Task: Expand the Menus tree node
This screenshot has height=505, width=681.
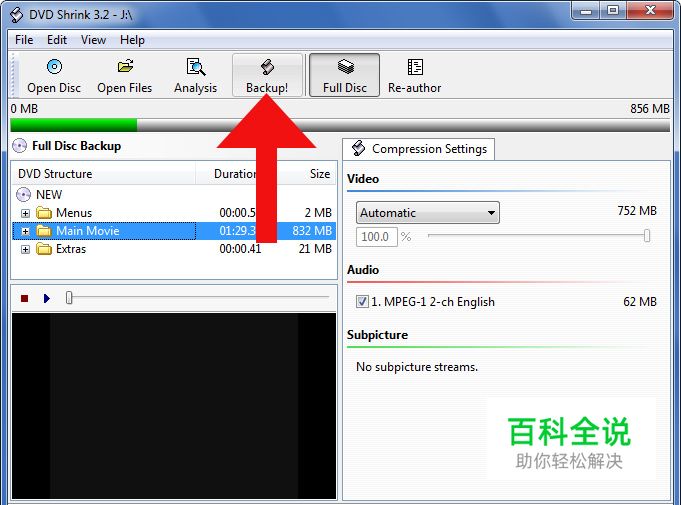Action: [25, 213]
